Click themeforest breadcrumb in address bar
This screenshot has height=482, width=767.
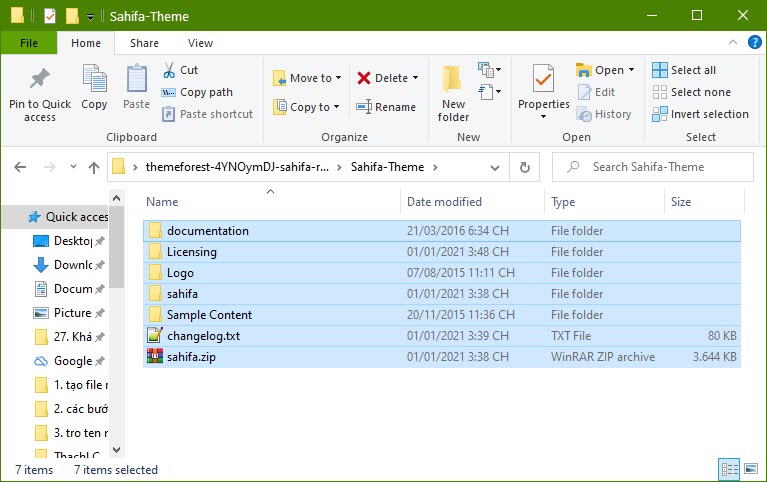[x=237, y=167]
